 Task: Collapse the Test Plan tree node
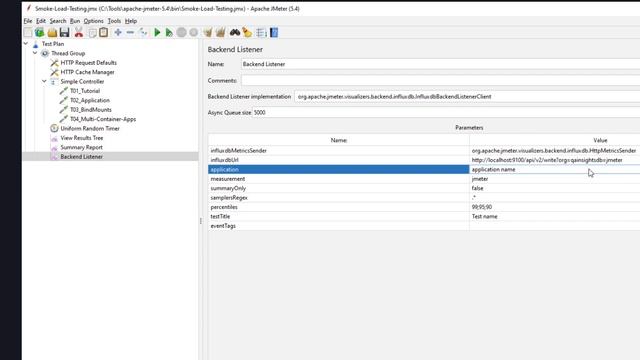click(x=26, y=43)
